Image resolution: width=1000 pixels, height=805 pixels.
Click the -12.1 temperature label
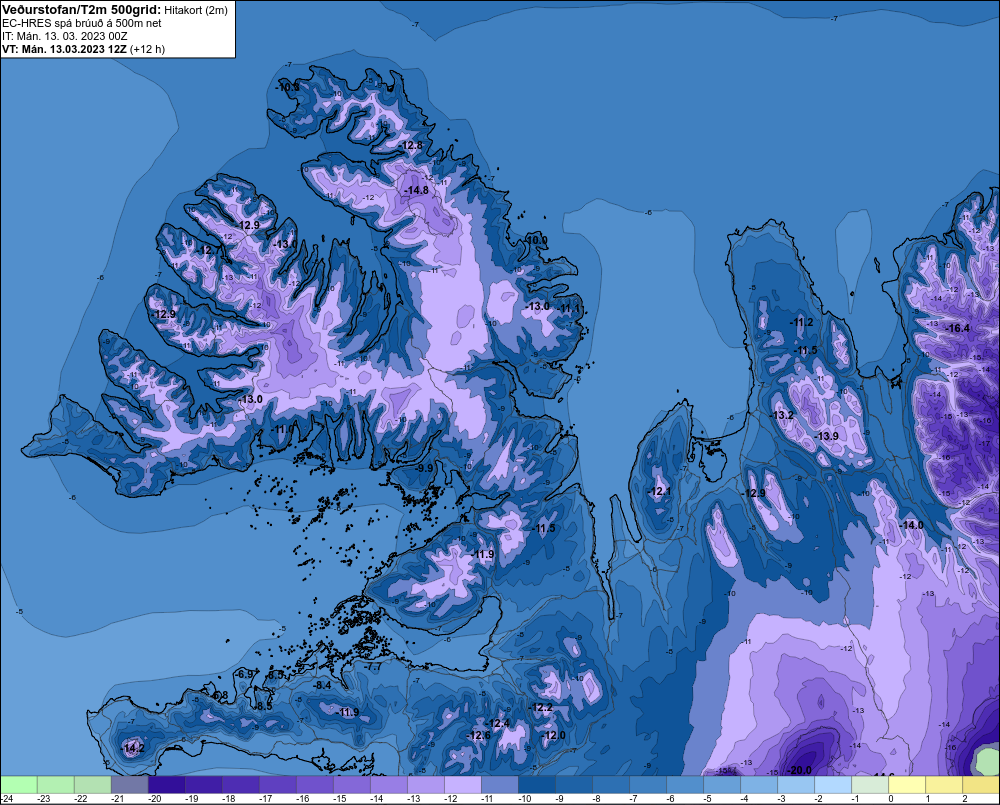659,491
